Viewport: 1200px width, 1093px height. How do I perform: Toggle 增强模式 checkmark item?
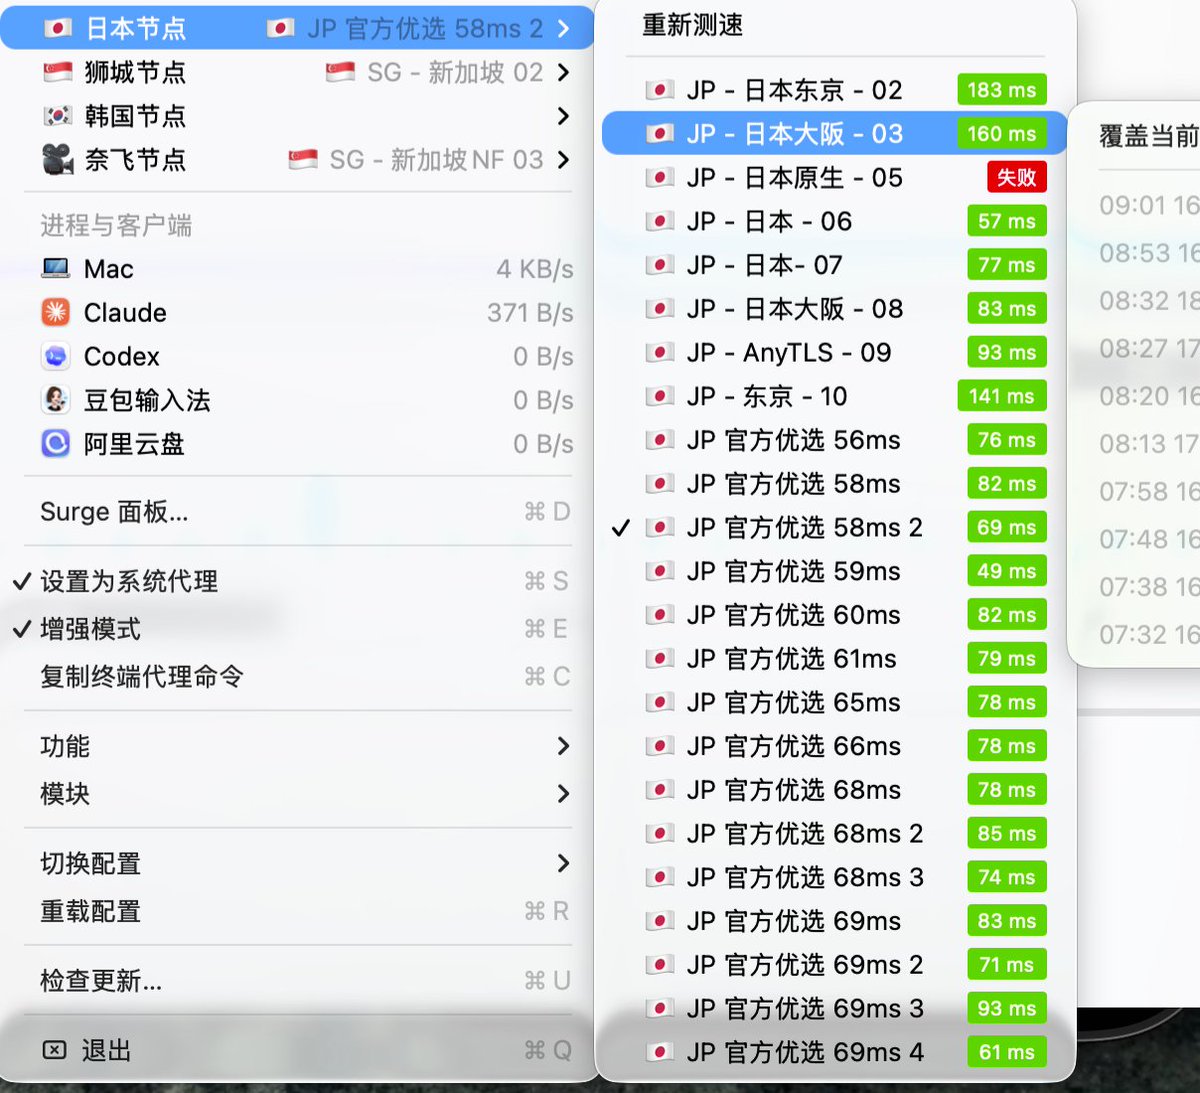(295, 629)
